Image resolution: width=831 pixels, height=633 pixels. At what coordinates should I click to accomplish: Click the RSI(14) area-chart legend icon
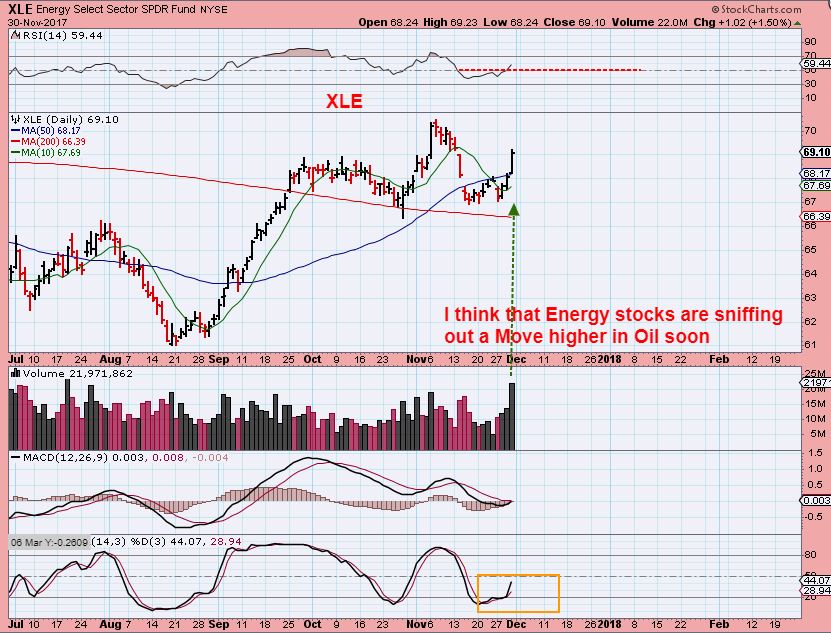pyautogui.click(x=16, y=36)
